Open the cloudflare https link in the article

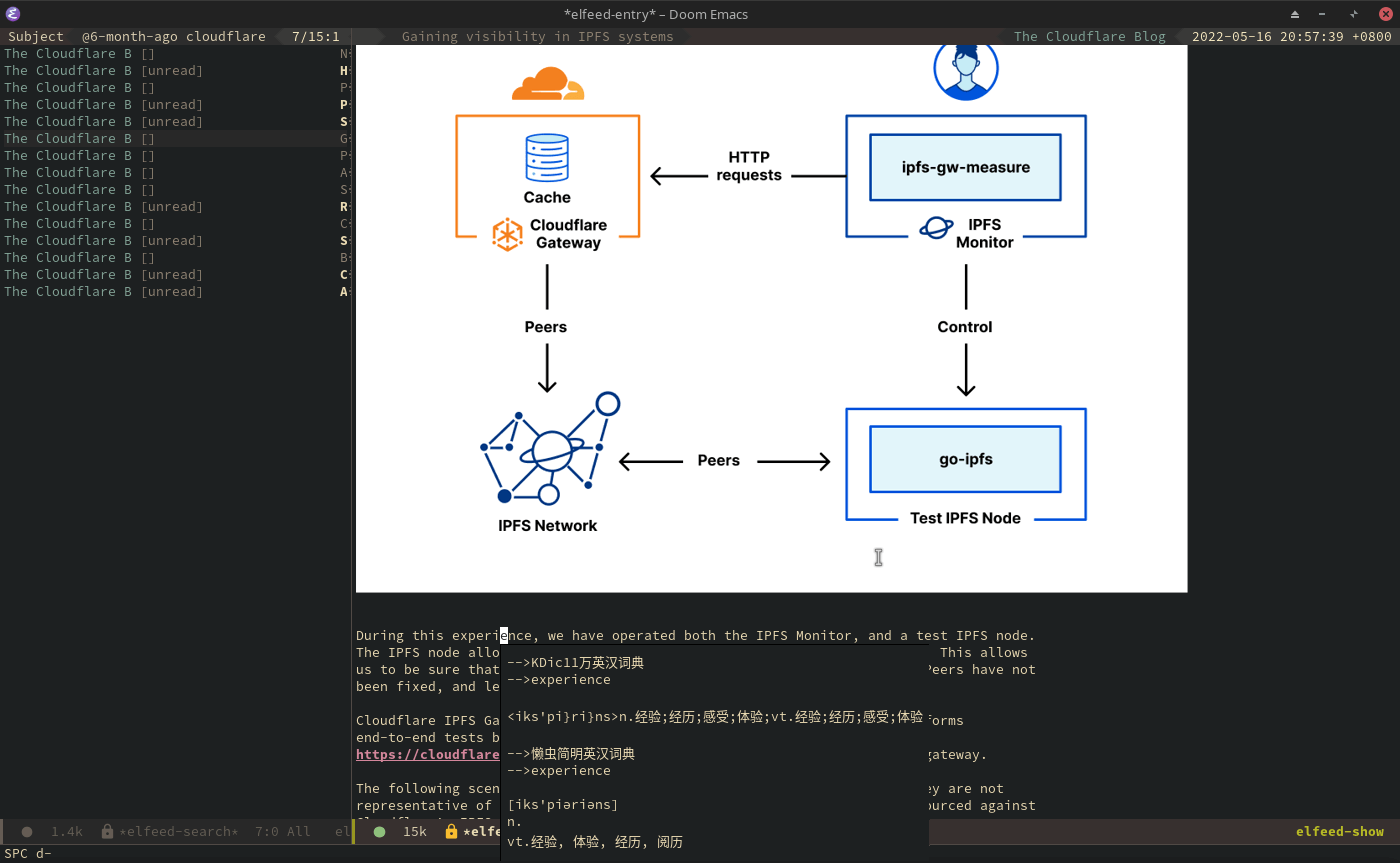(427, 755)
